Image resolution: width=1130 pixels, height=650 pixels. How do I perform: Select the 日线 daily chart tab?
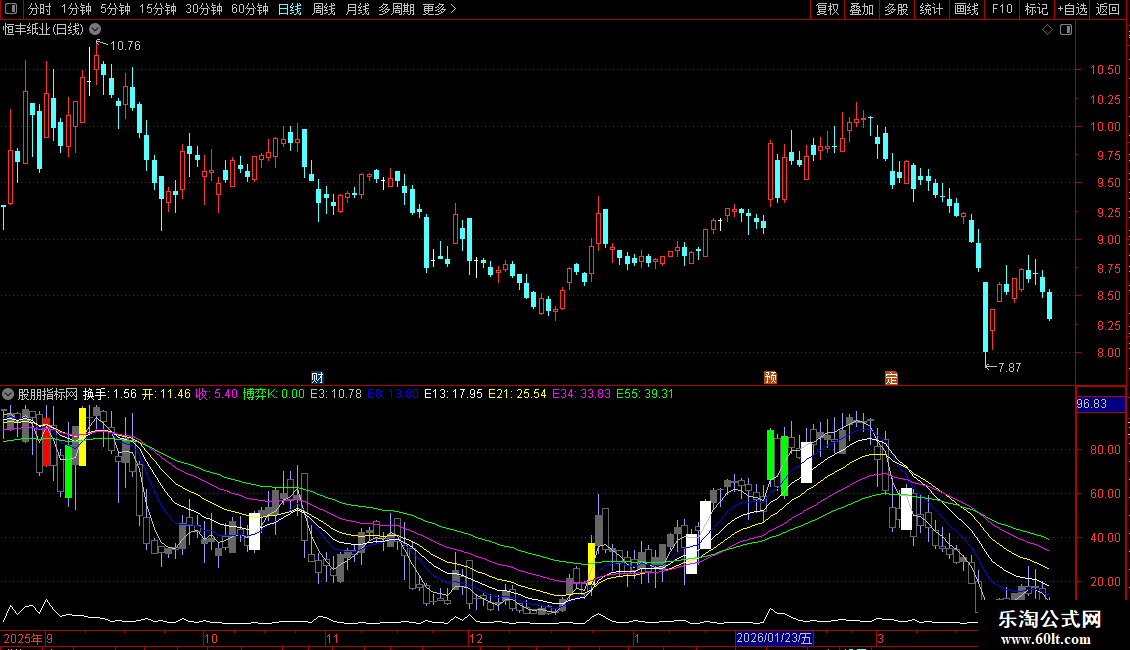pyautogui.click(x=290, y=9)
